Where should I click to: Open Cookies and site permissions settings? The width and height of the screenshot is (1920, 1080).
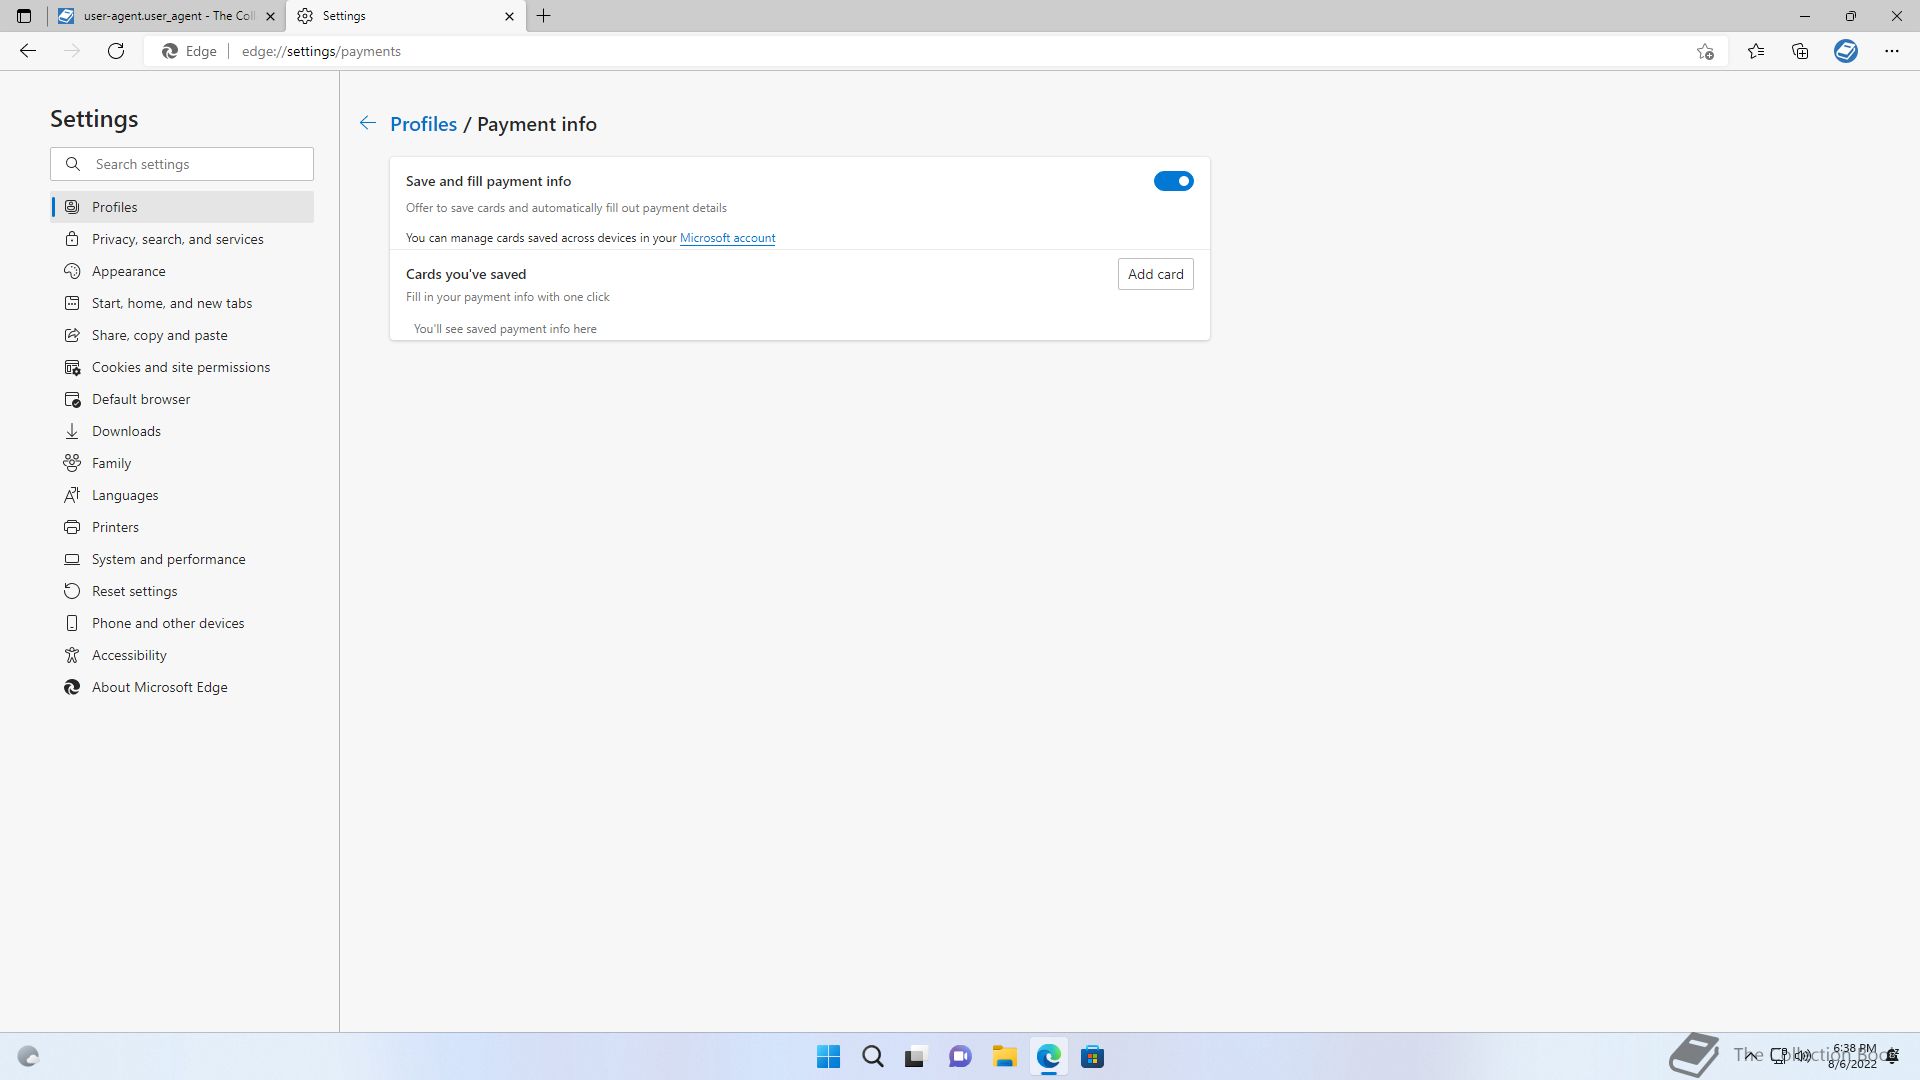(x=182, y=367)
